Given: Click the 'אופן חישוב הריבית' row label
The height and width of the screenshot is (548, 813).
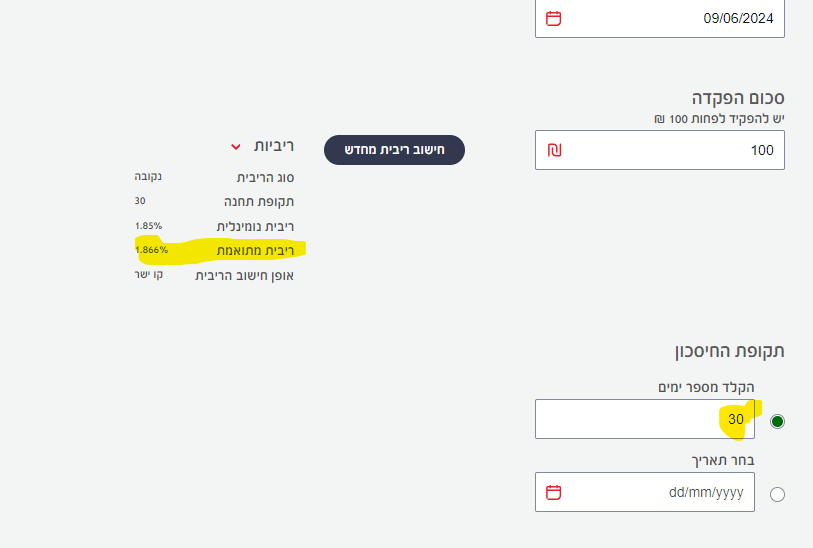Looking at the screenshot, I should point(244,275).
